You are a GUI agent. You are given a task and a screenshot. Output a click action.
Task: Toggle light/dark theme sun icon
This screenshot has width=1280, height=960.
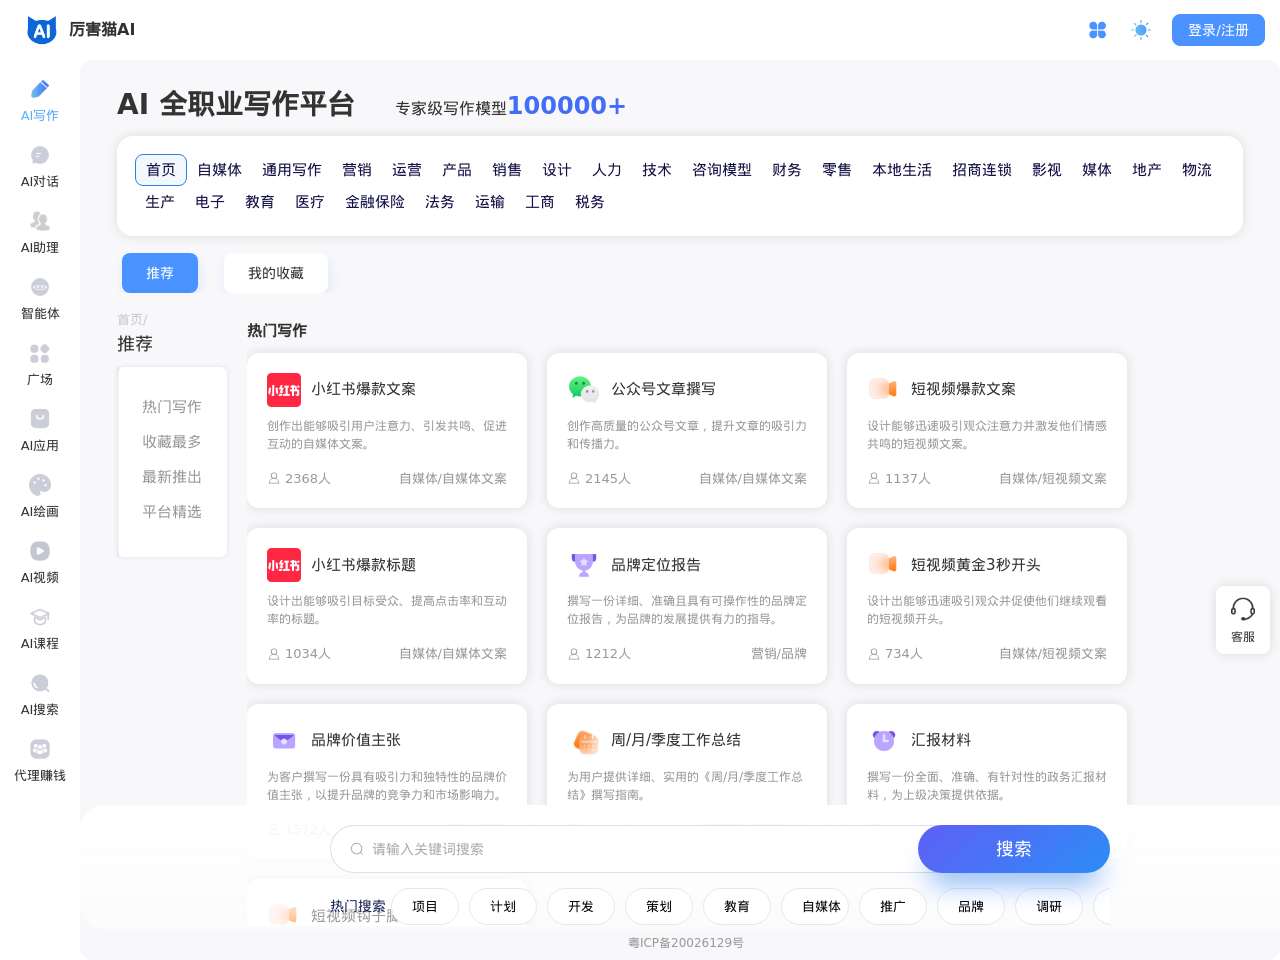(1141, 30)
